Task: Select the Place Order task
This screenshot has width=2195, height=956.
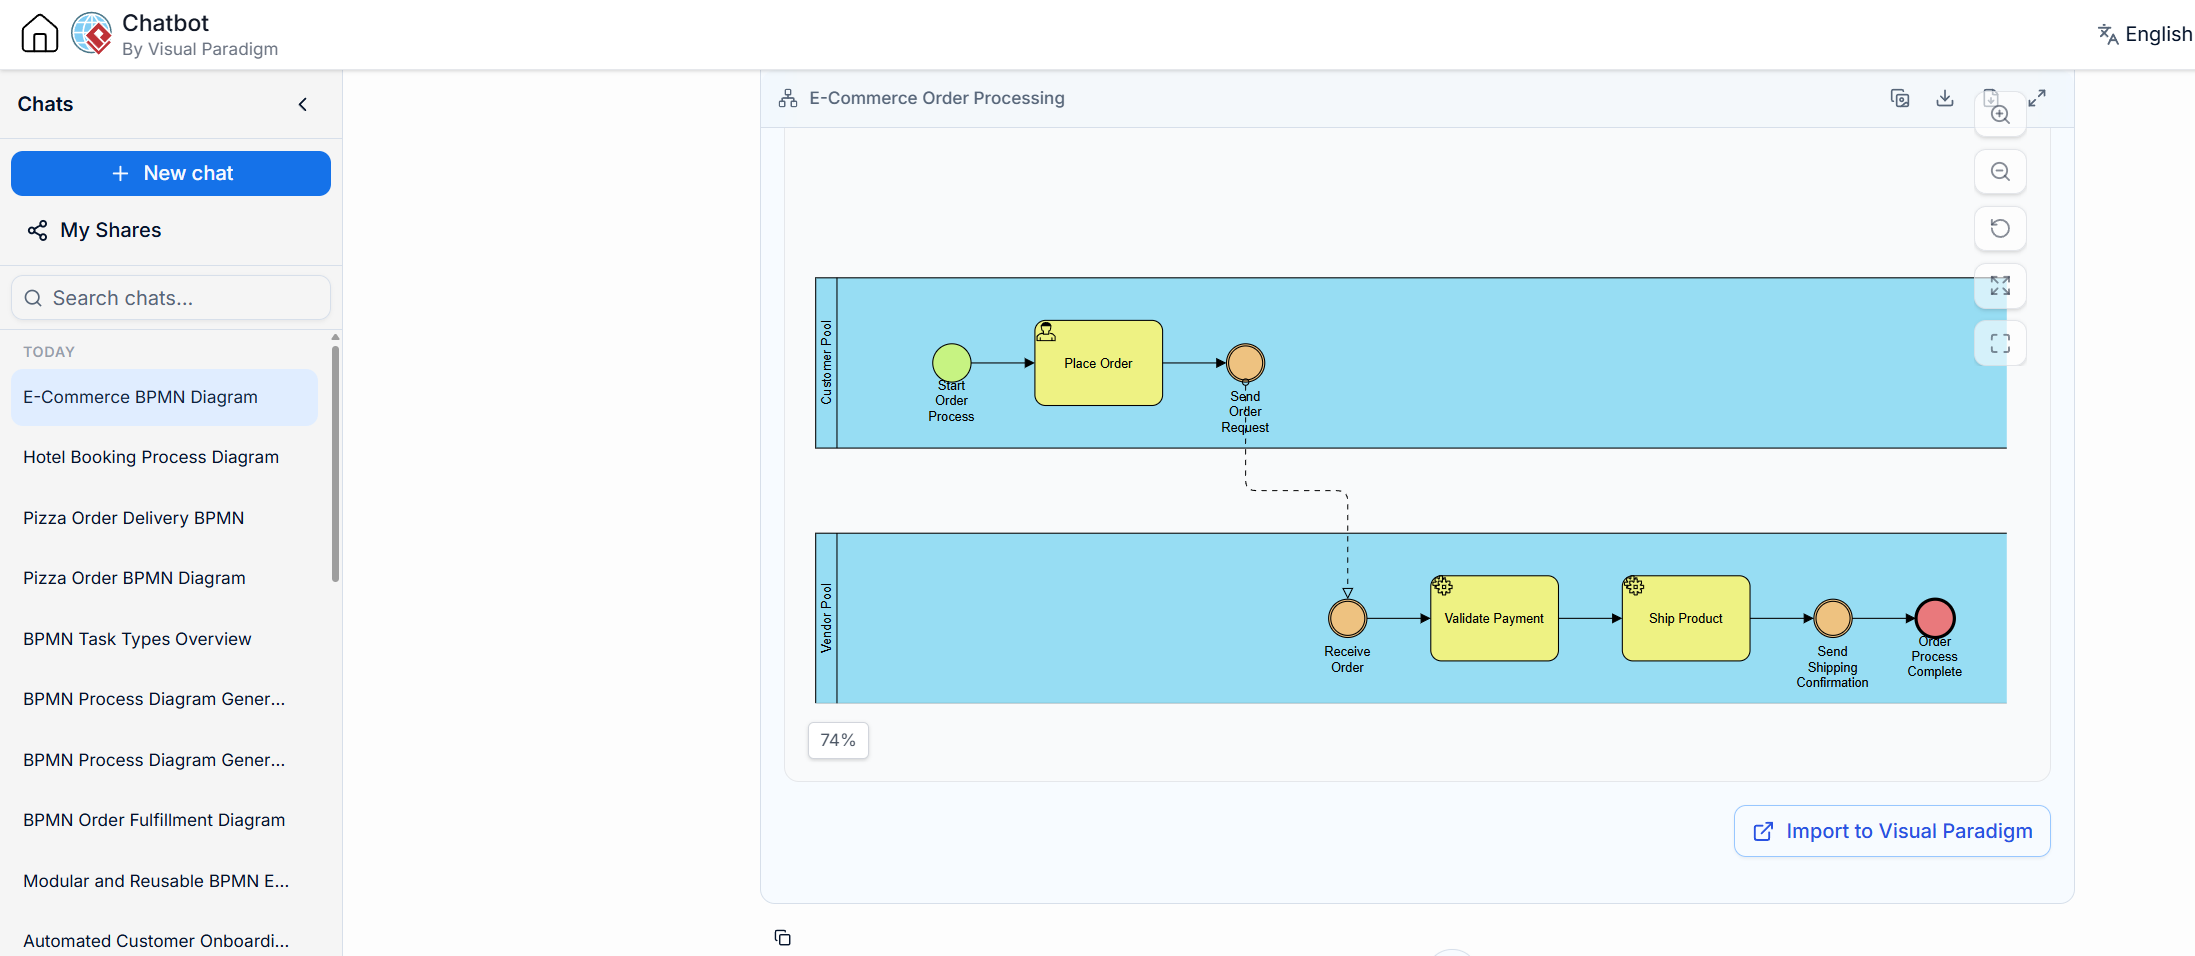Action: point(1098,363)
